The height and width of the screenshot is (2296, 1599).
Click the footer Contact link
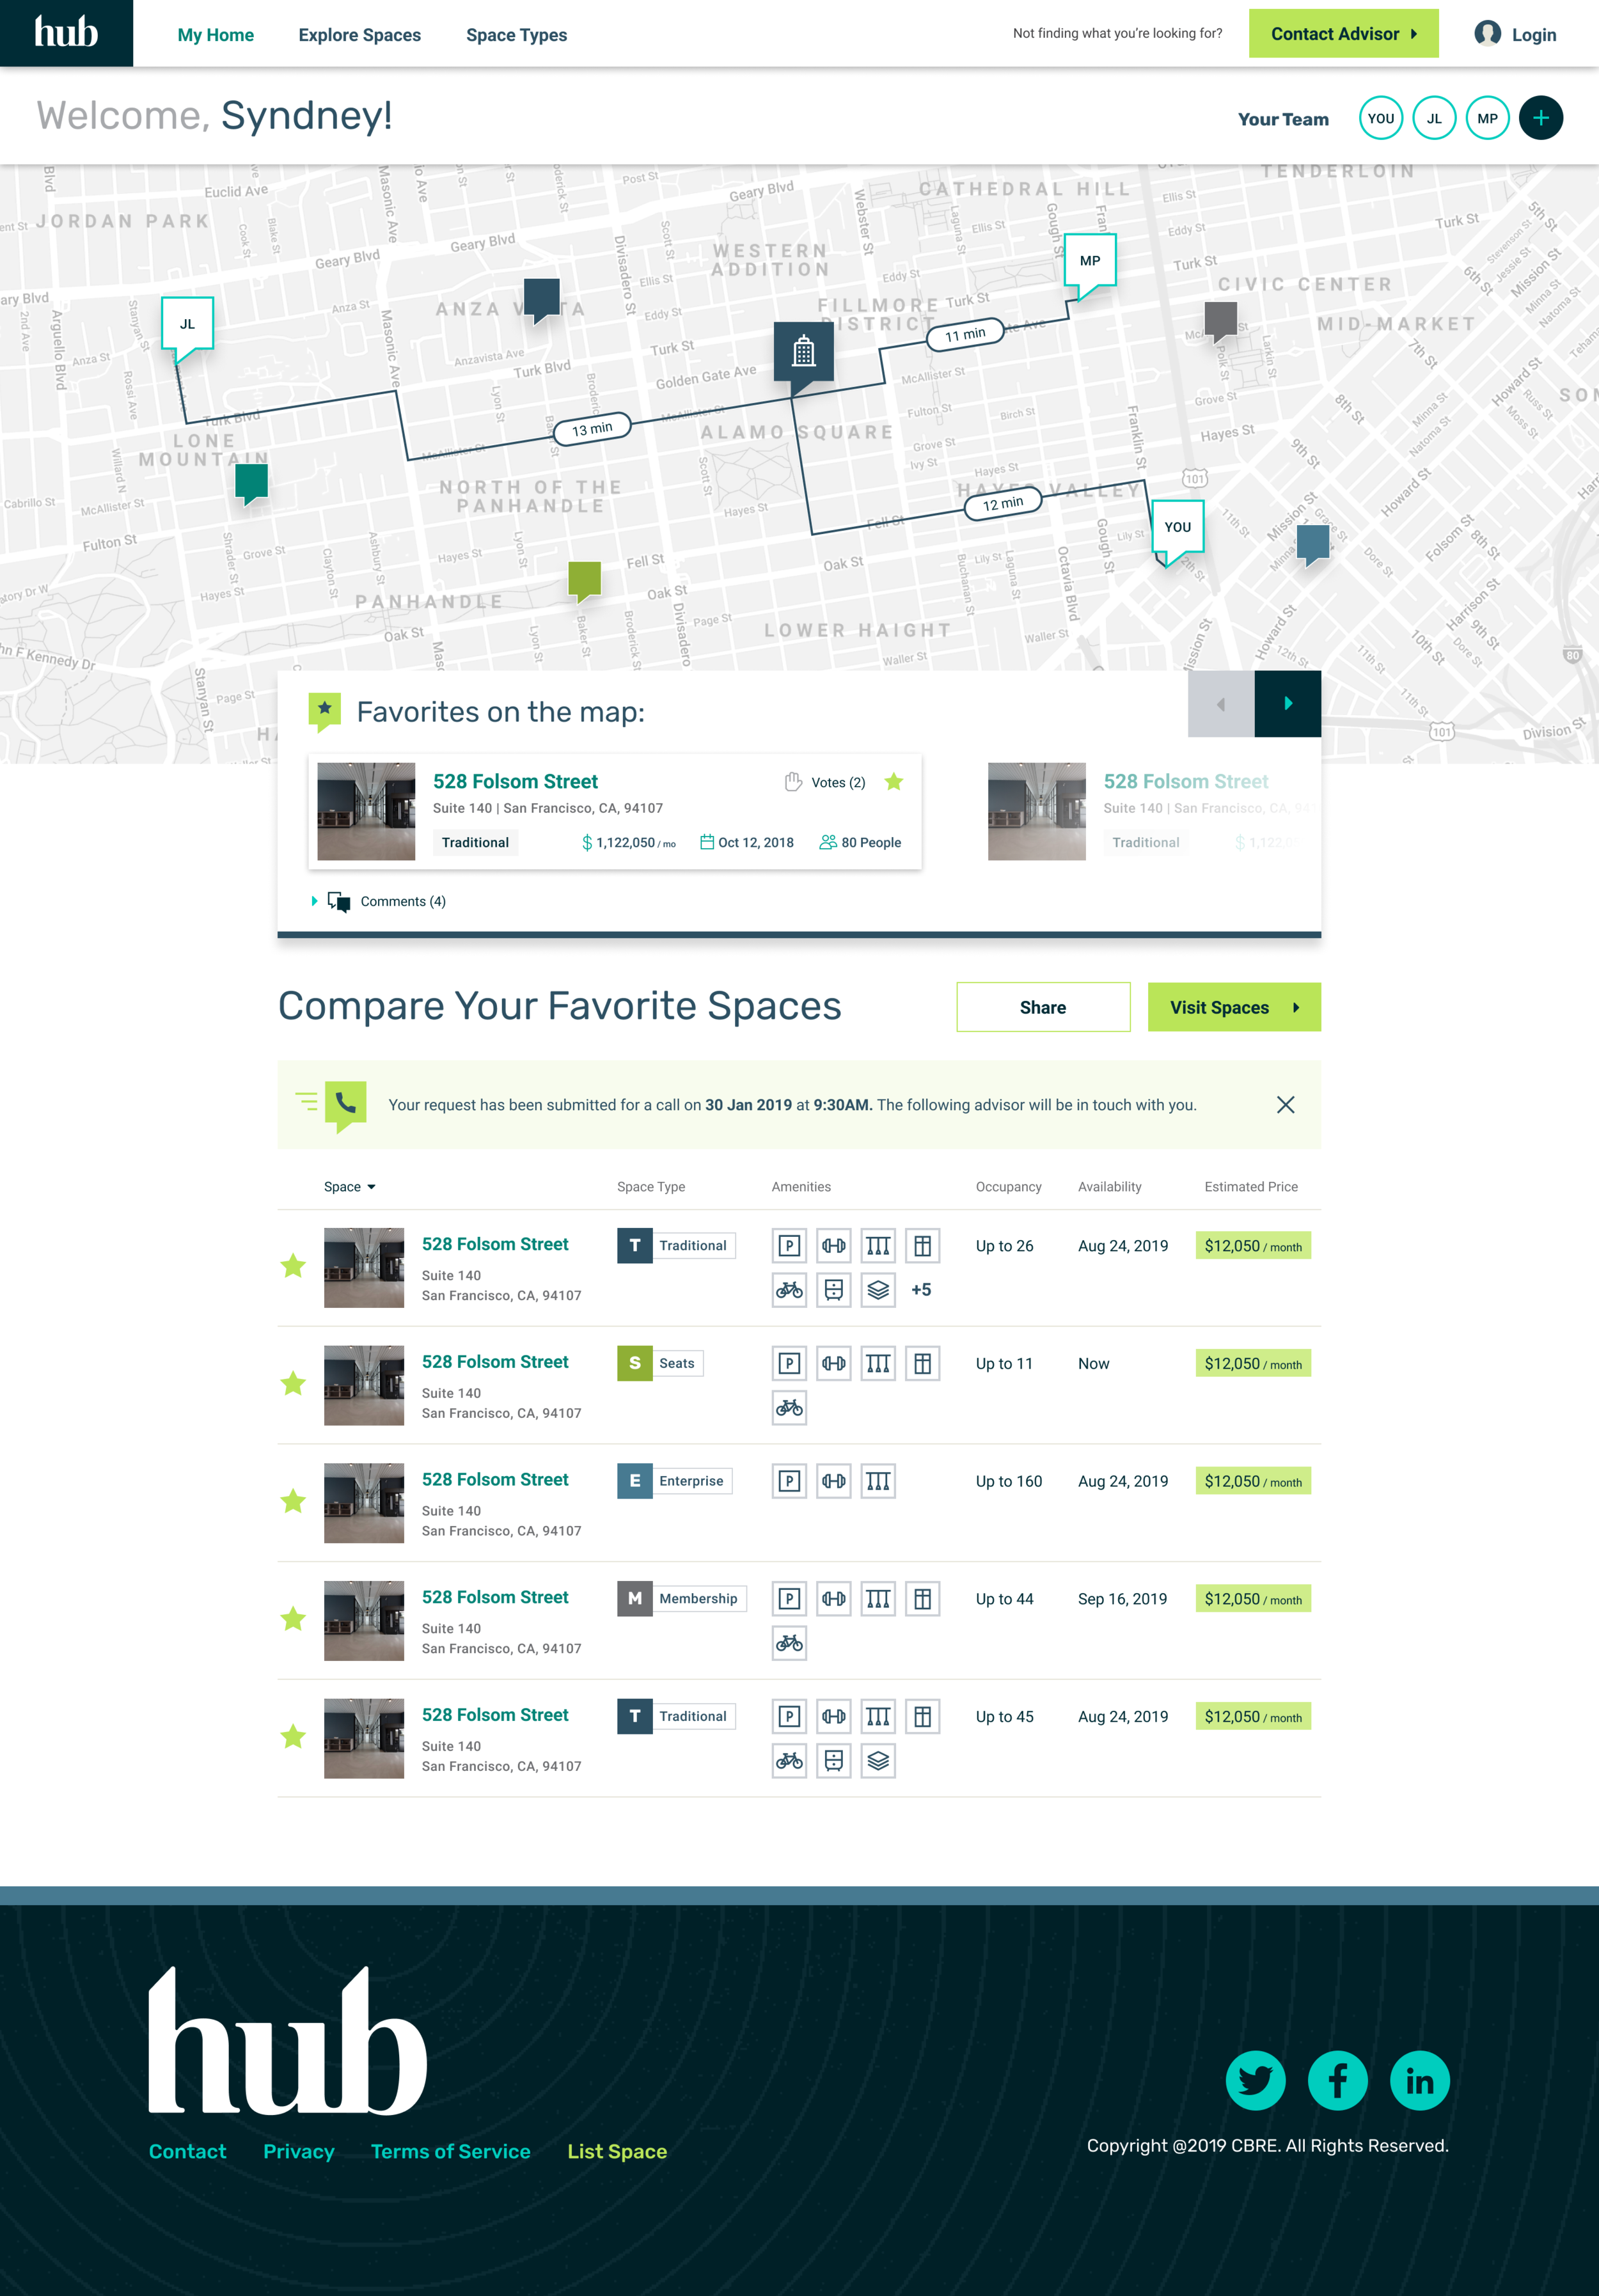point(187,2152)
